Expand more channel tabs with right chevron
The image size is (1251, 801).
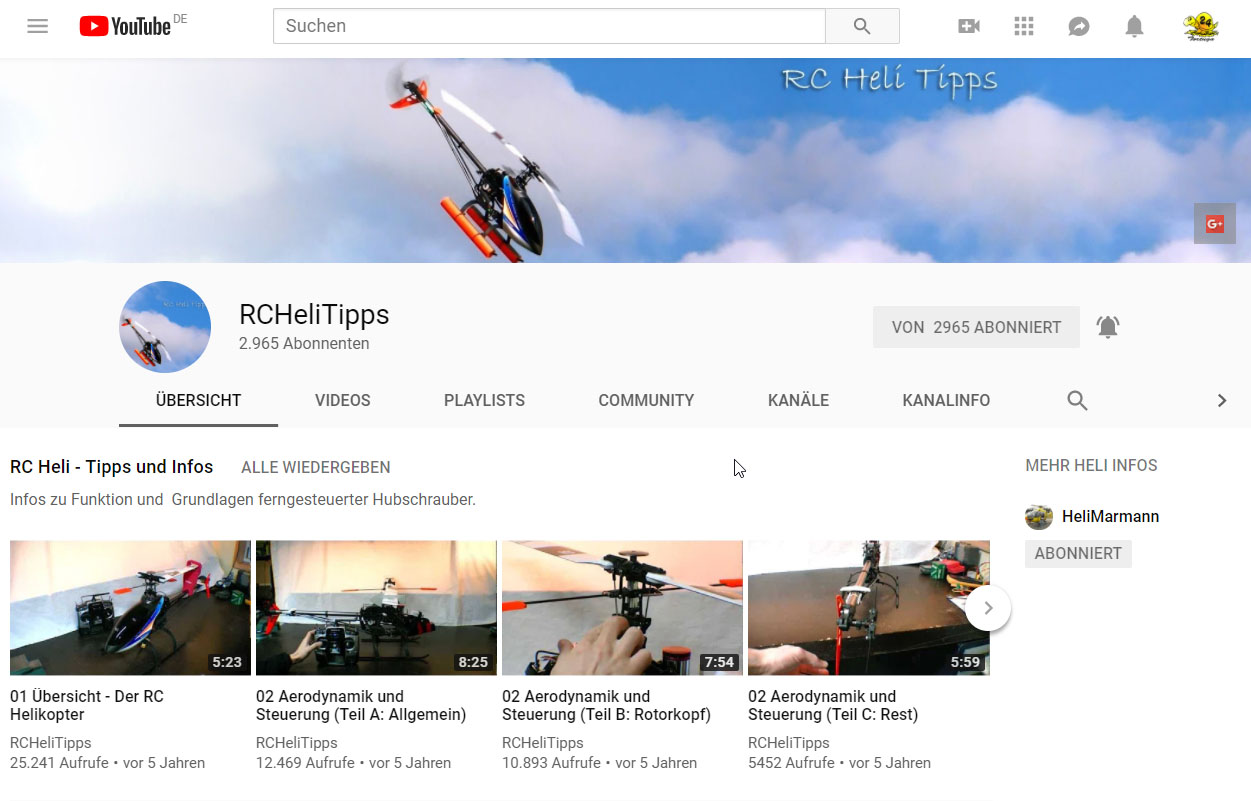(x=1221, y=401)
